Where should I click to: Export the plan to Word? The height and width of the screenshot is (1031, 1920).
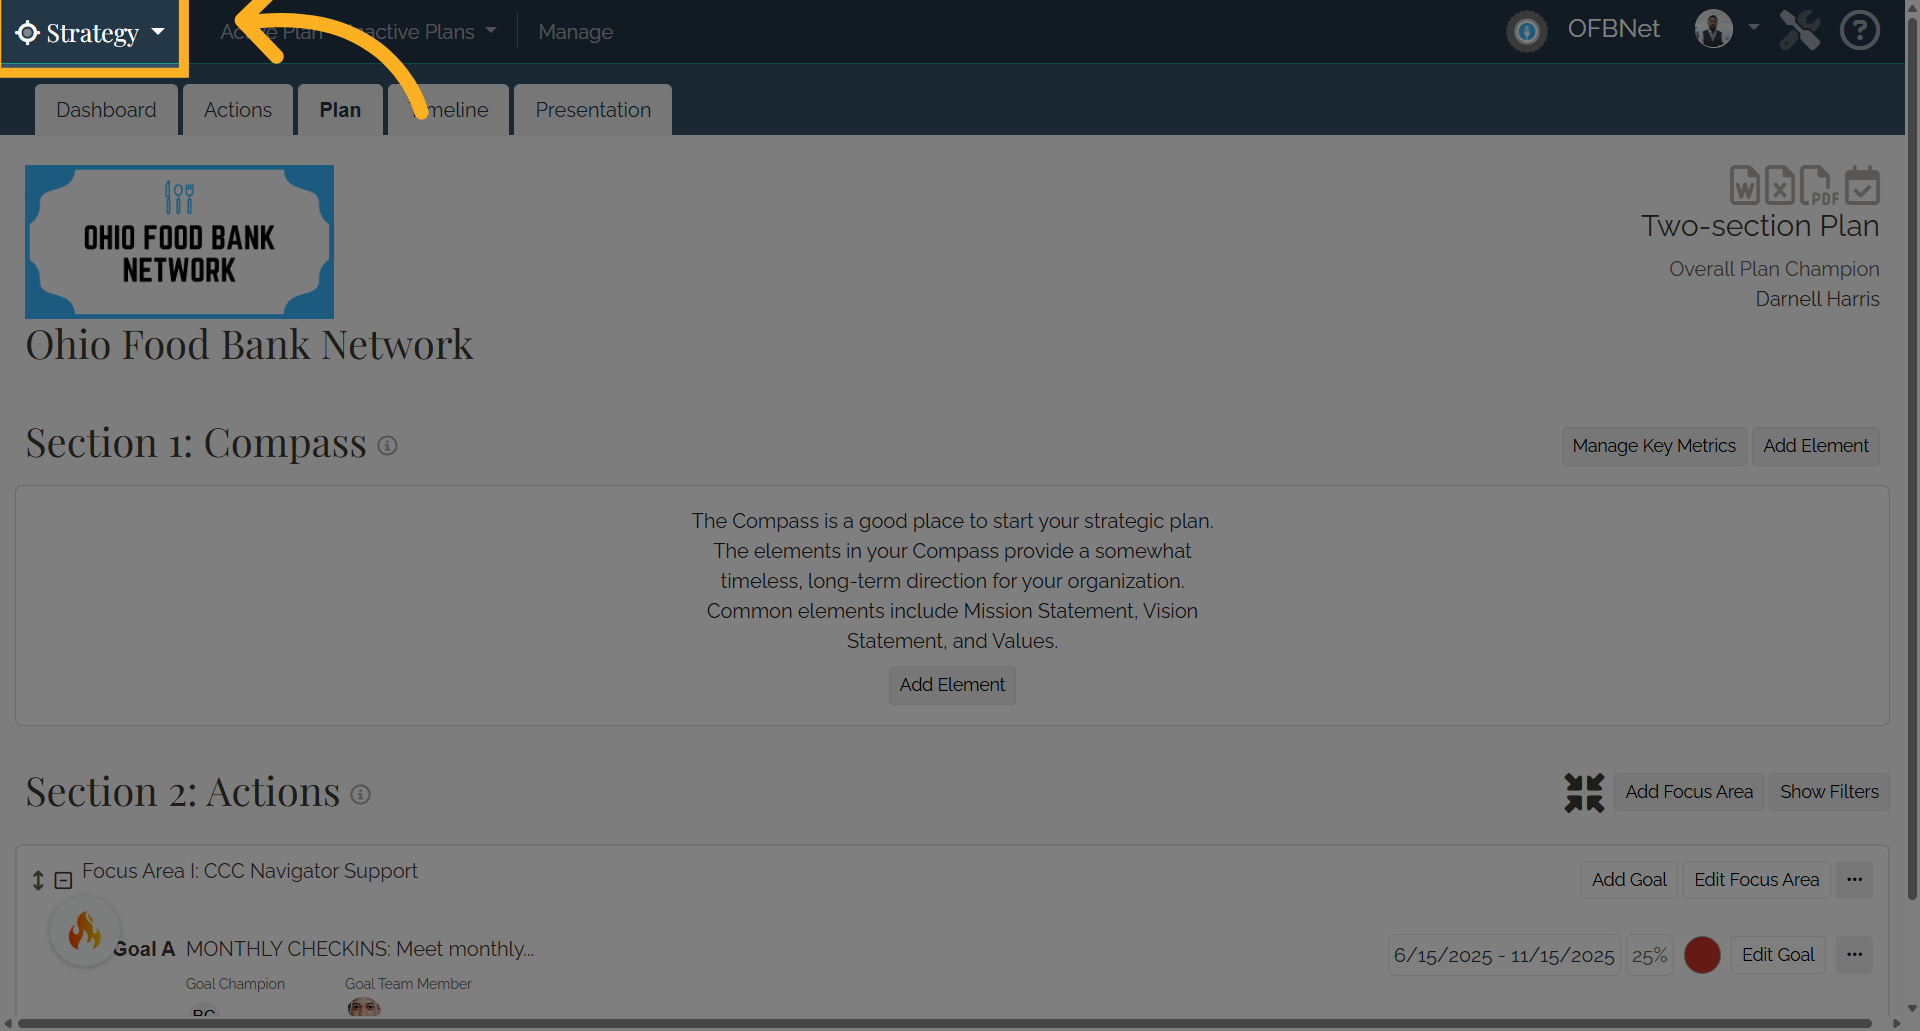click(x=1745, y=185)
